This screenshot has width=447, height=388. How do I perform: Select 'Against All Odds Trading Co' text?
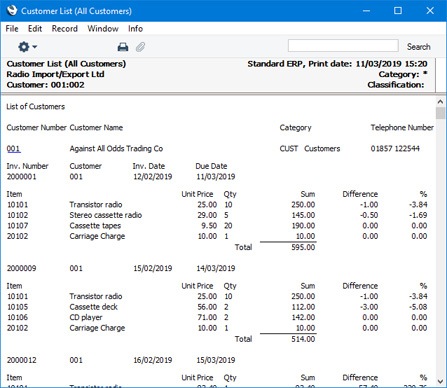coord(116,149)
